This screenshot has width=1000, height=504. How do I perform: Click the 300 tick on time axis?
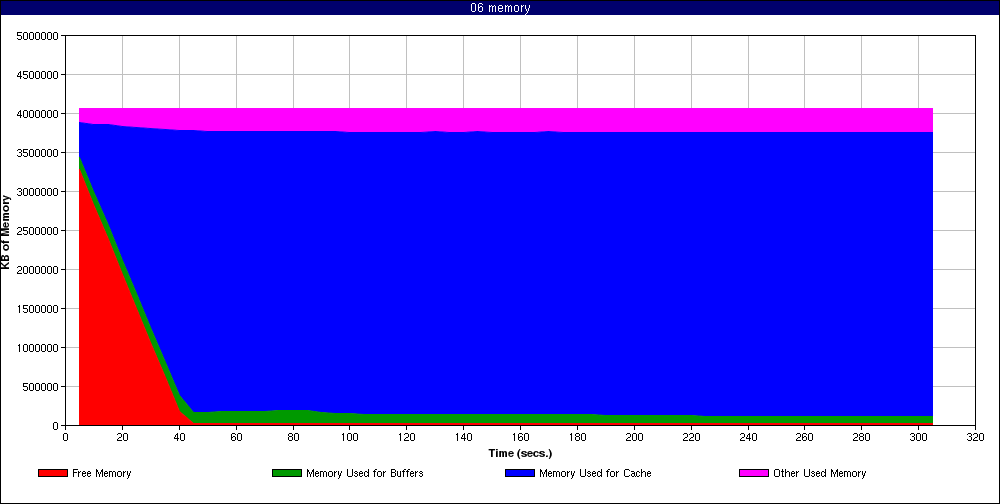click(918, 438)
